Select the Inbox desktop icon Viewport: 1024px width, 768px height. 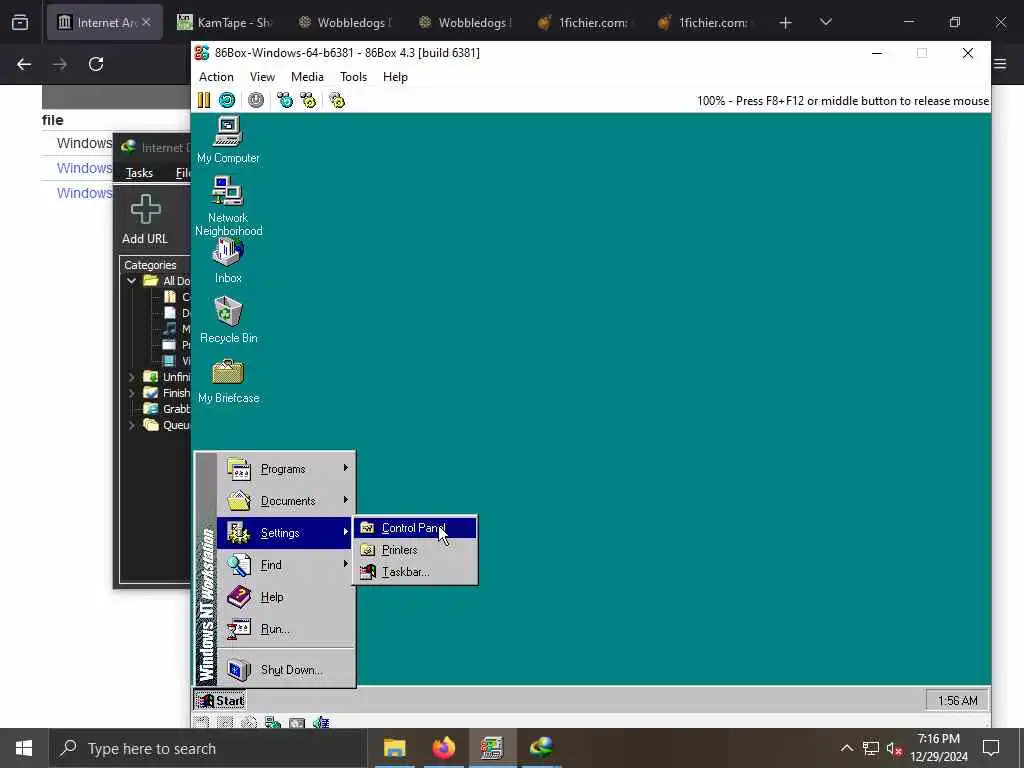click(x=228, y=261)
